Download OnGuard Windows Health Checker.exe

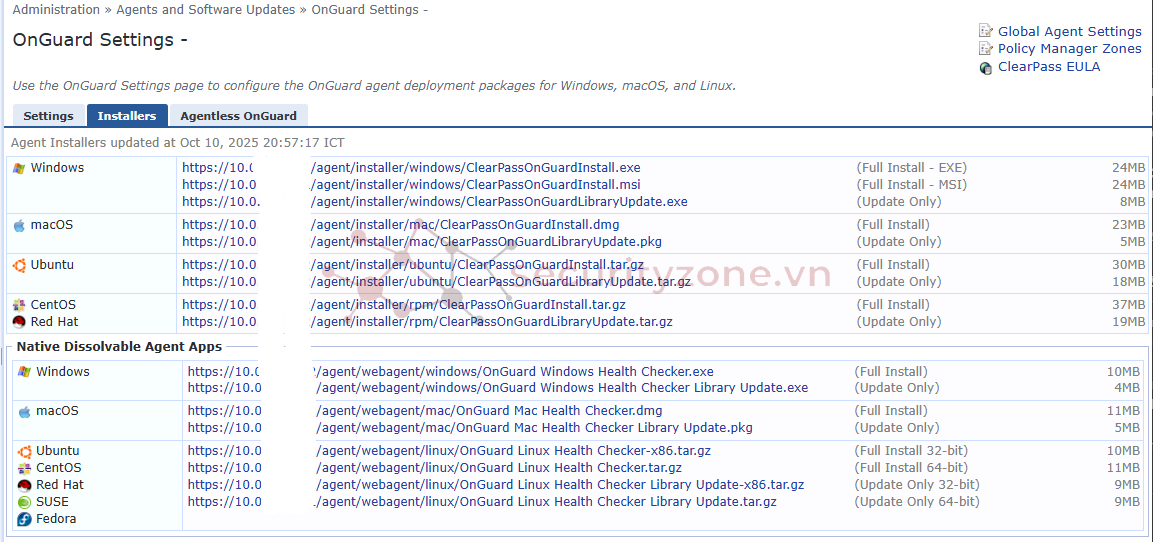pyautogui.click(x=515, y=372)
